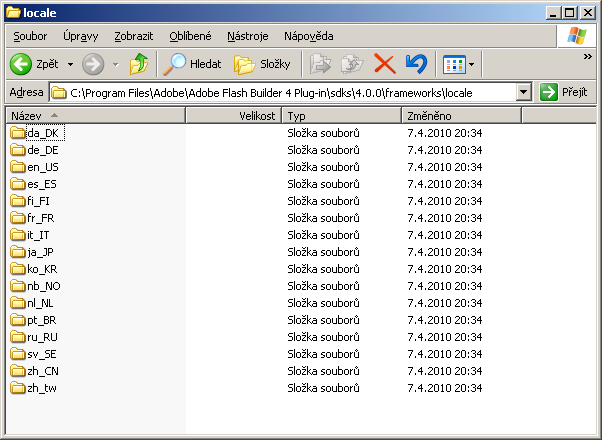Select the fr_FR folder icon
The image size is (602, 440).
(x=18, y=217)
